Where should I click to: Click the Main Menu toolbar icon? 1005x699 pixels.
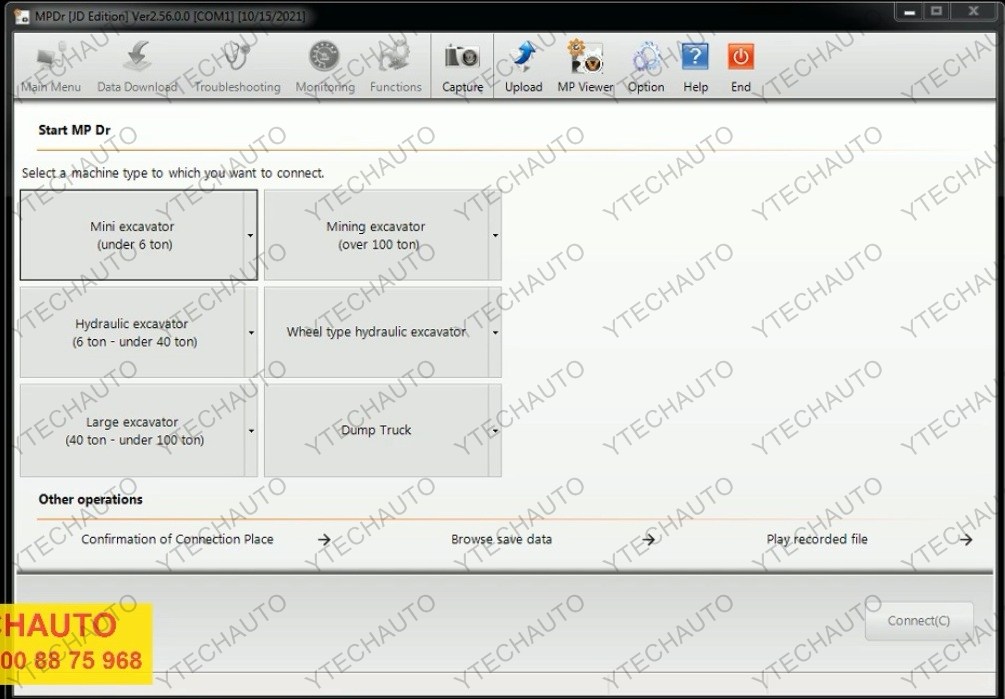click(51, 58)
